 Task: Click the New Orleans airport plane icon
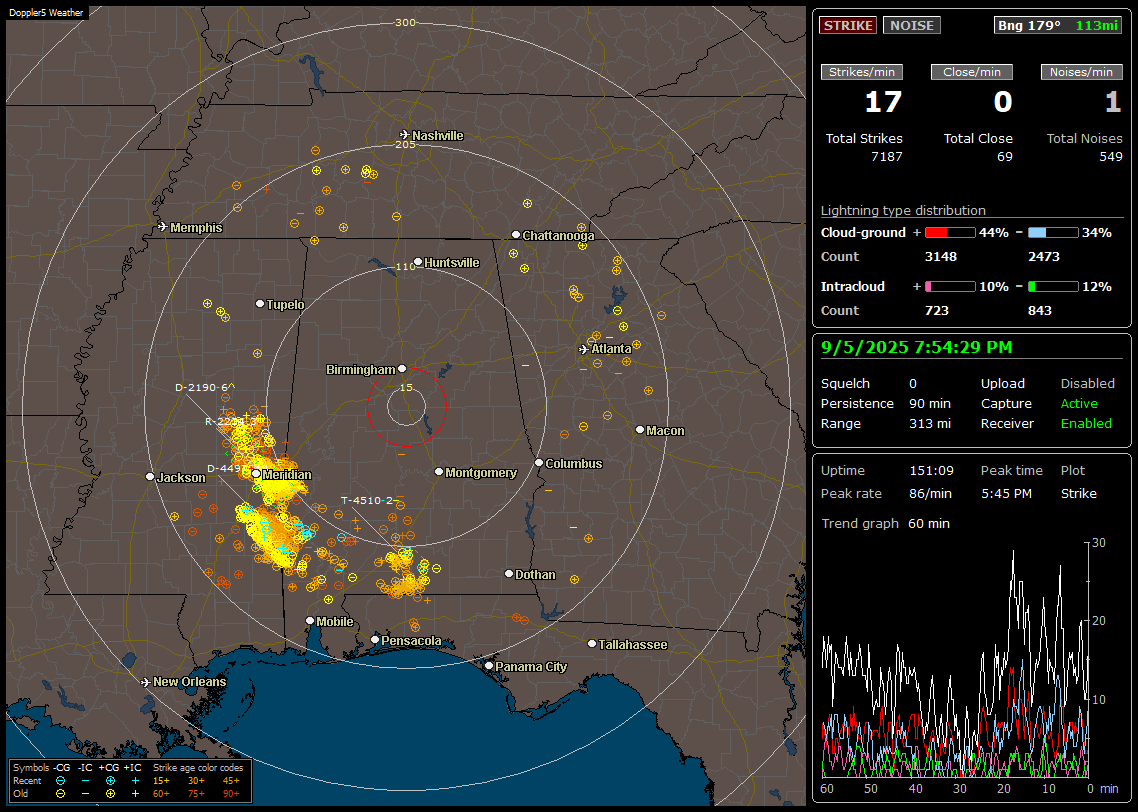click(x=146, y=682)
